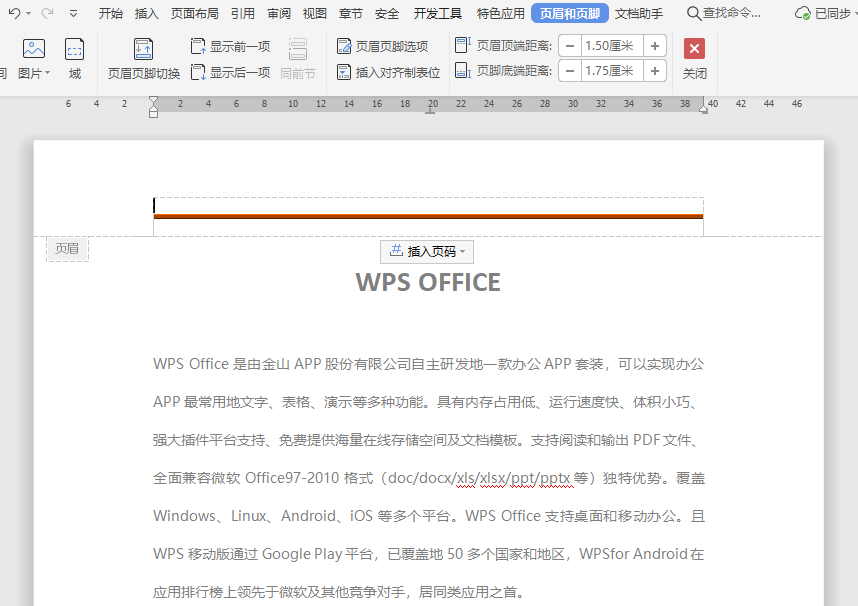Screen dimensions: 858x606
Task: Decrease 页眉顶端距离 with minus button
Action: pos(570,46)
